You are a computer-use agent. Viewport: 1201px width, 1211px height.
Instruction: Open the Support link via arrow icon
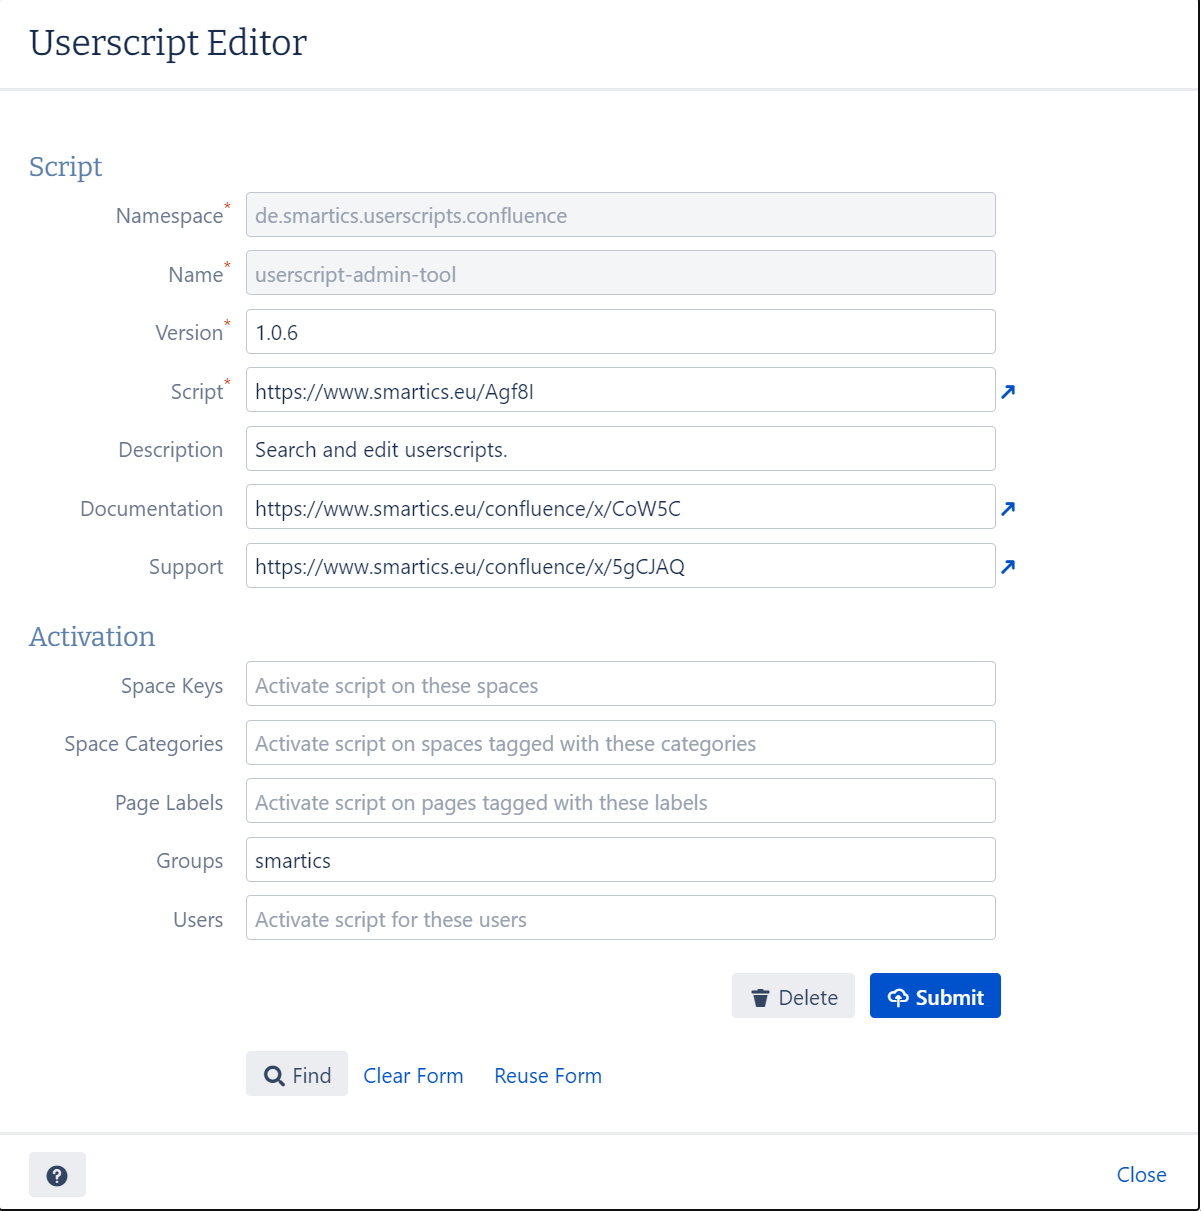click(1008, 567)
